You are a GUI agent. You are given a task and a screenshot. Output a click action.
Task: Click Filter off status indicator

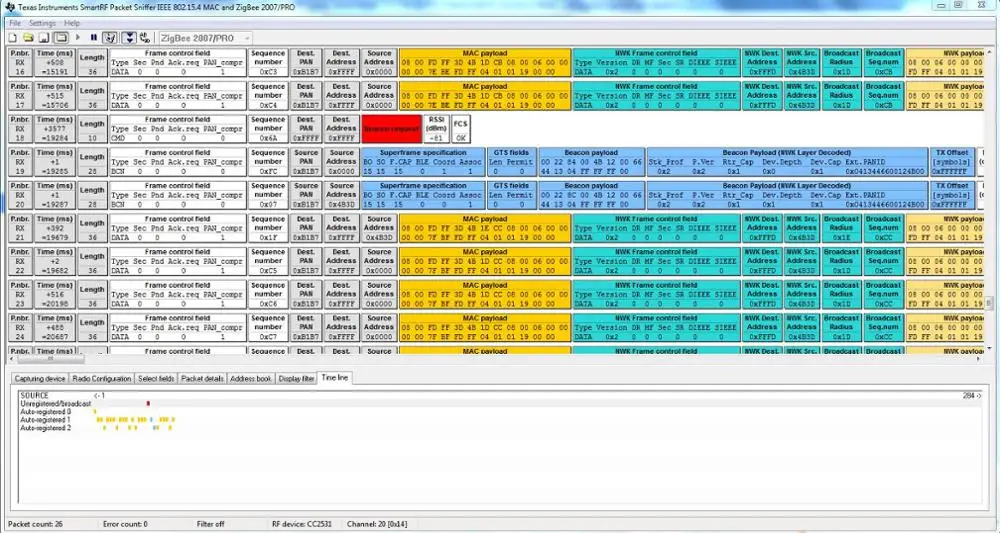[210, 524]
